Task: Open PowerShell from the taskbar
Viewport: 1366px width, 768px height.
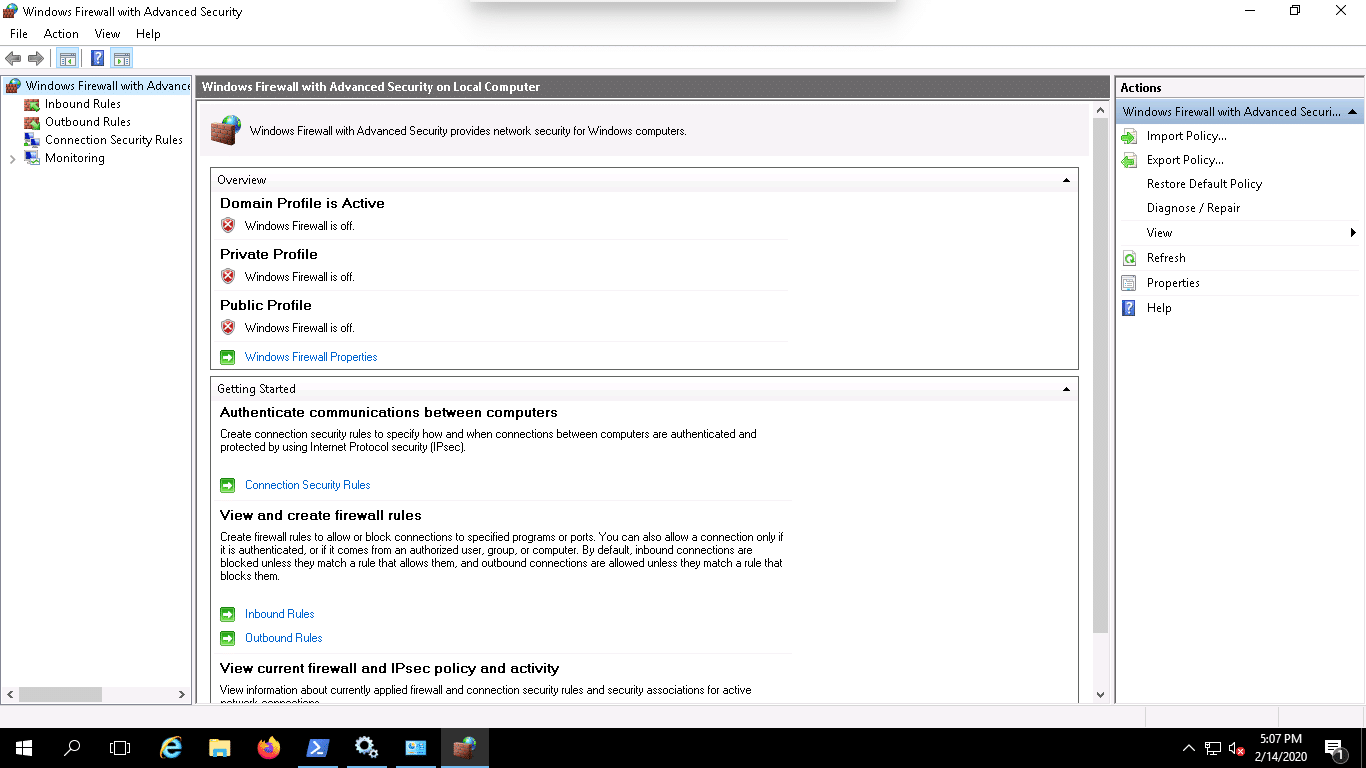Action: click(317, 748)
